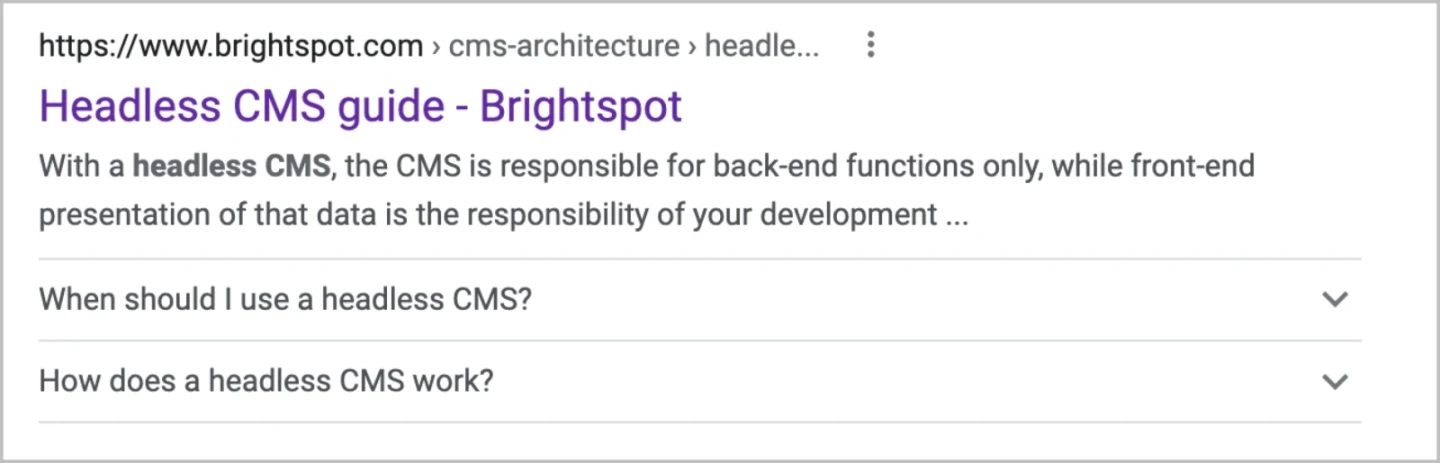Click the trailing ellipsis after "development"
The image size is (1440, 463).
click(x=956, y=216)
